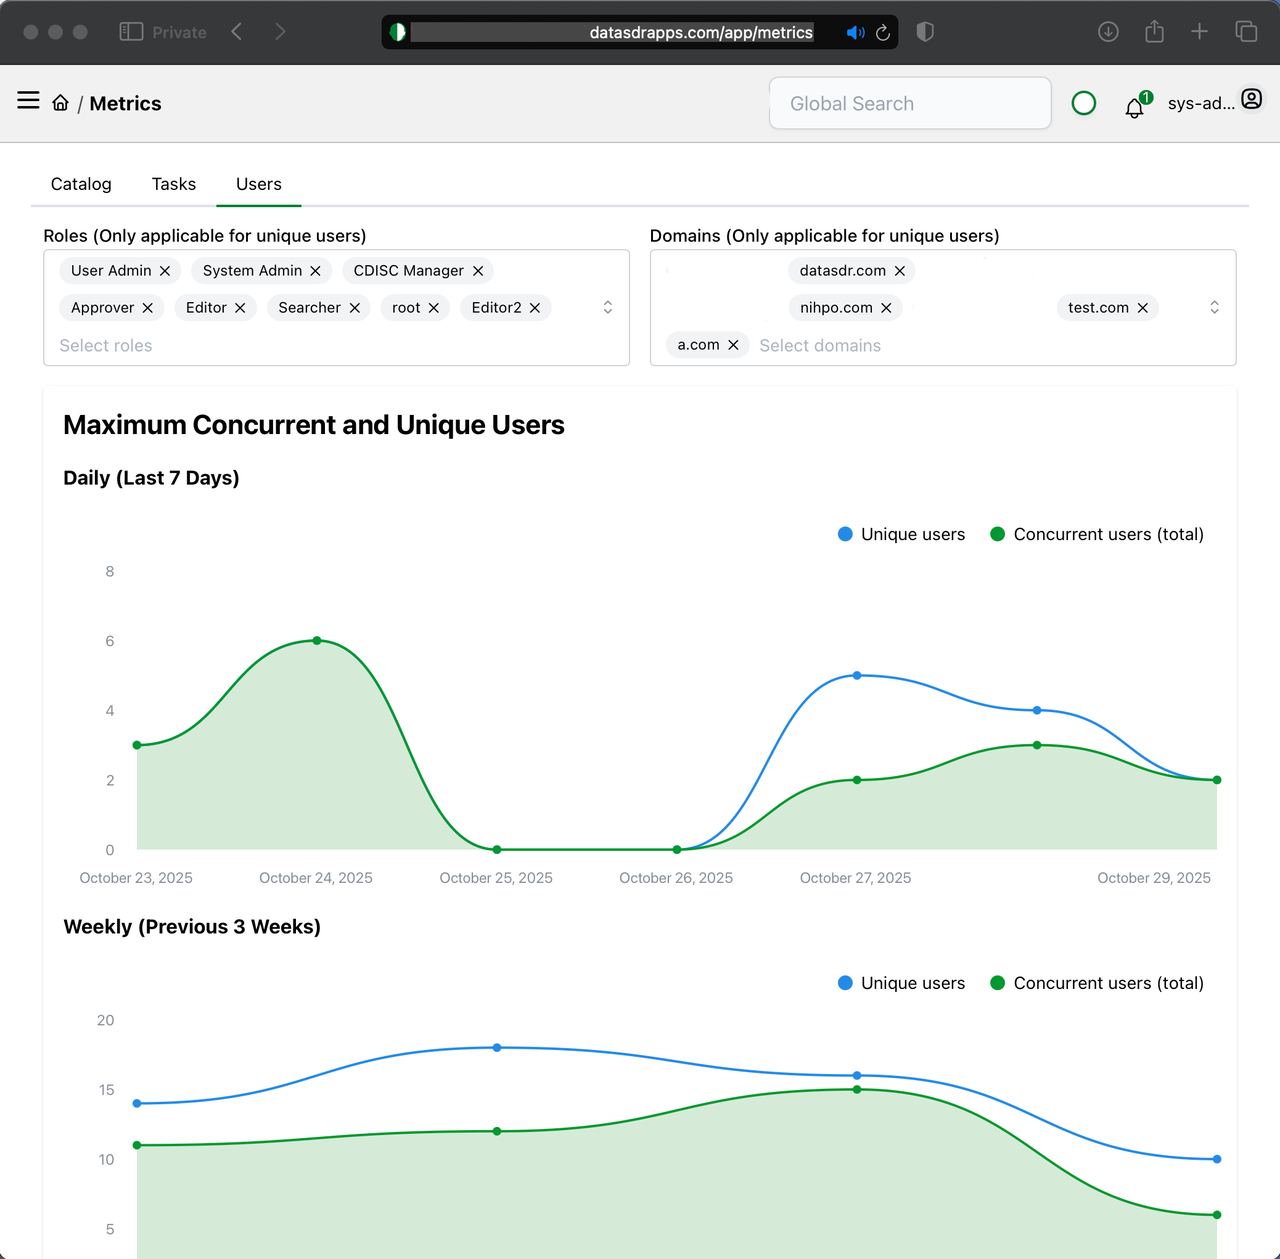Viewport: 1280px width, 1259px height.
Task: Remove the User Admin role chip
Action: click(164, 270)
